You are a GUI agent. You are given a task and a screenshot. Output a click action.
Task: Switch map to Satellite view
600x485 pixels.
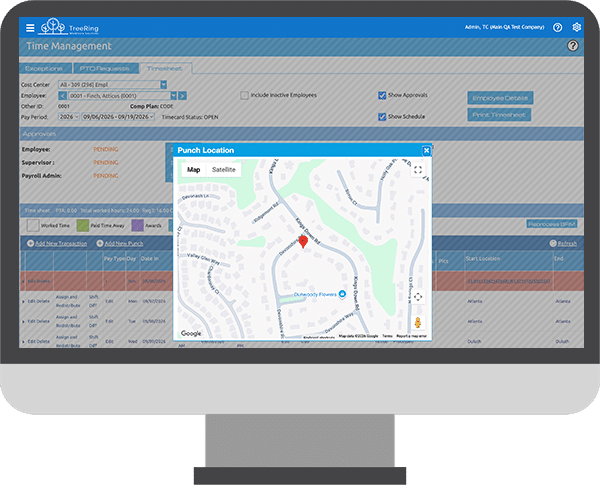pos(223,170)
